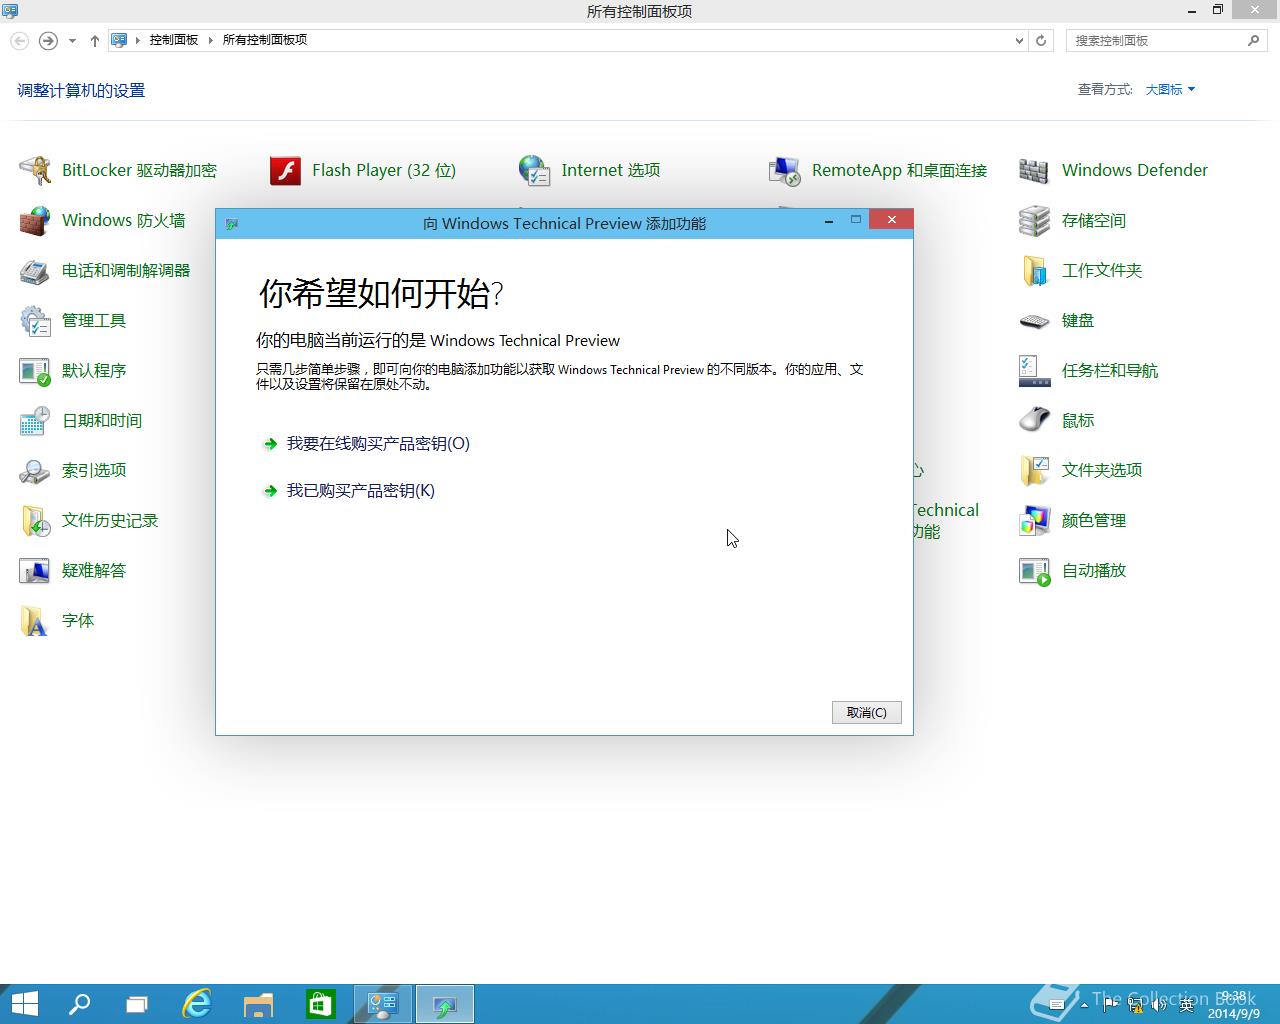1280x1024 pixels.
Task: Open the Store app from taskbar
Action: tap(320, 1004)
